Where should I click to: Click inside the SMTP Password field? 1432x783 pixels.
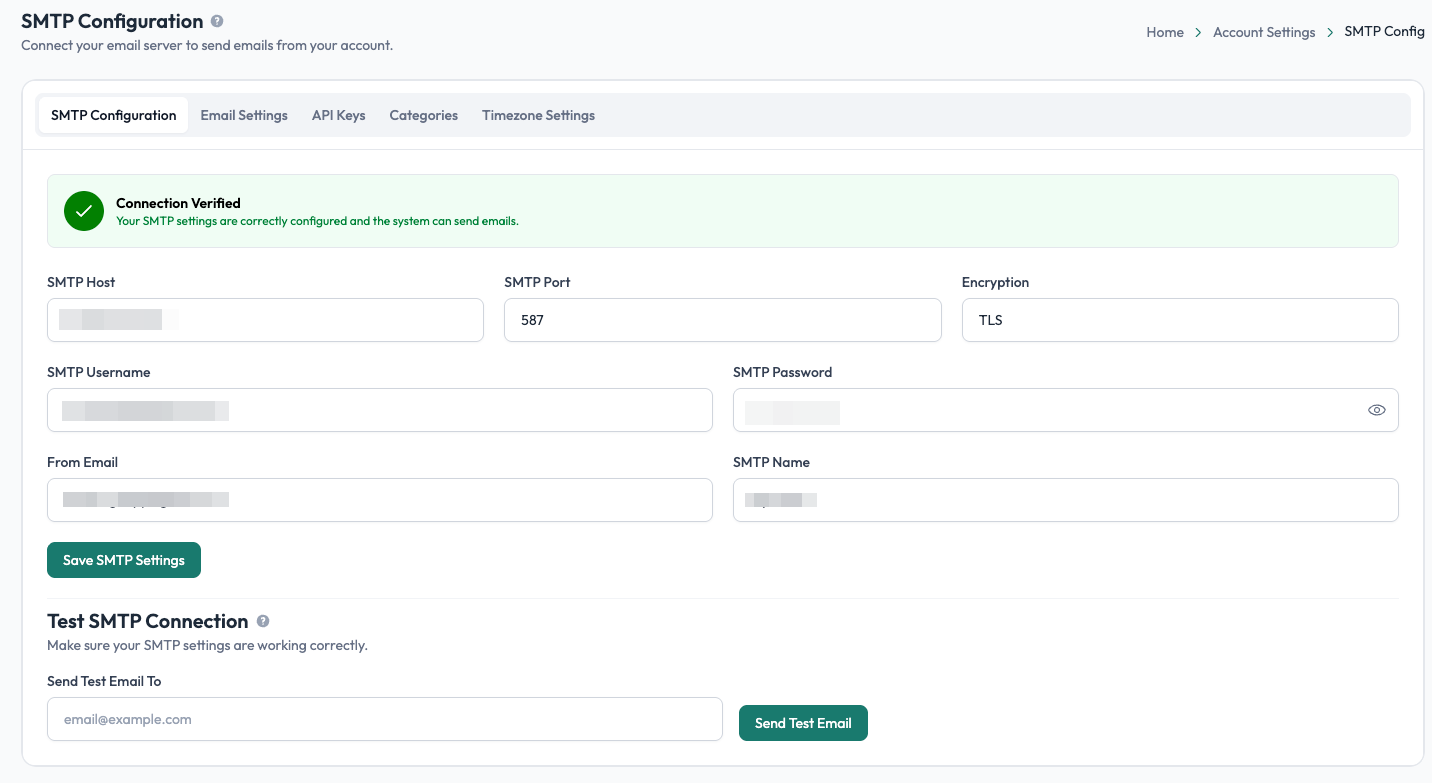1066,410
